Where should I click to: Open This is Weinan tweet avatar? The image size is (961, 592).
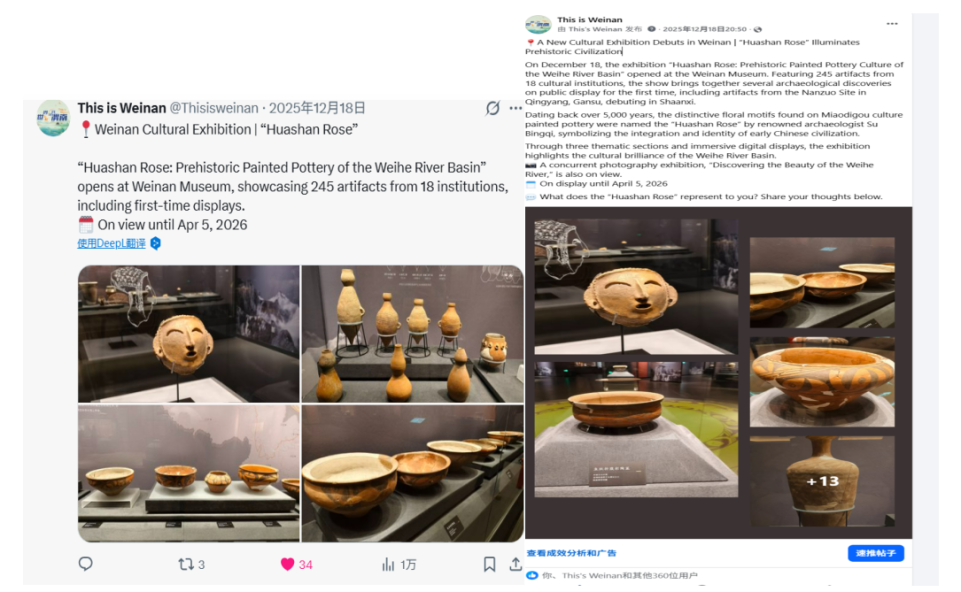(53, 118)
